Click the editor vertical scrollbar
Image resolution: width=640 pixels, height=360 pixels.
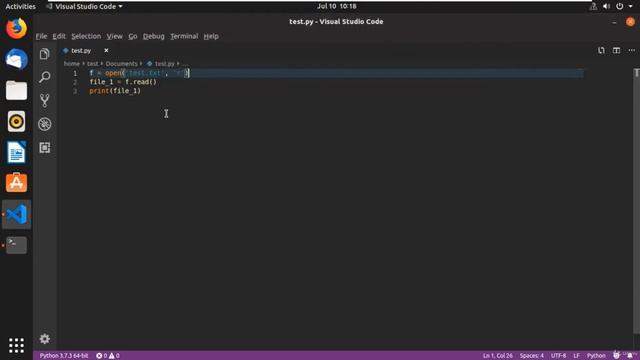coord(636,200)
